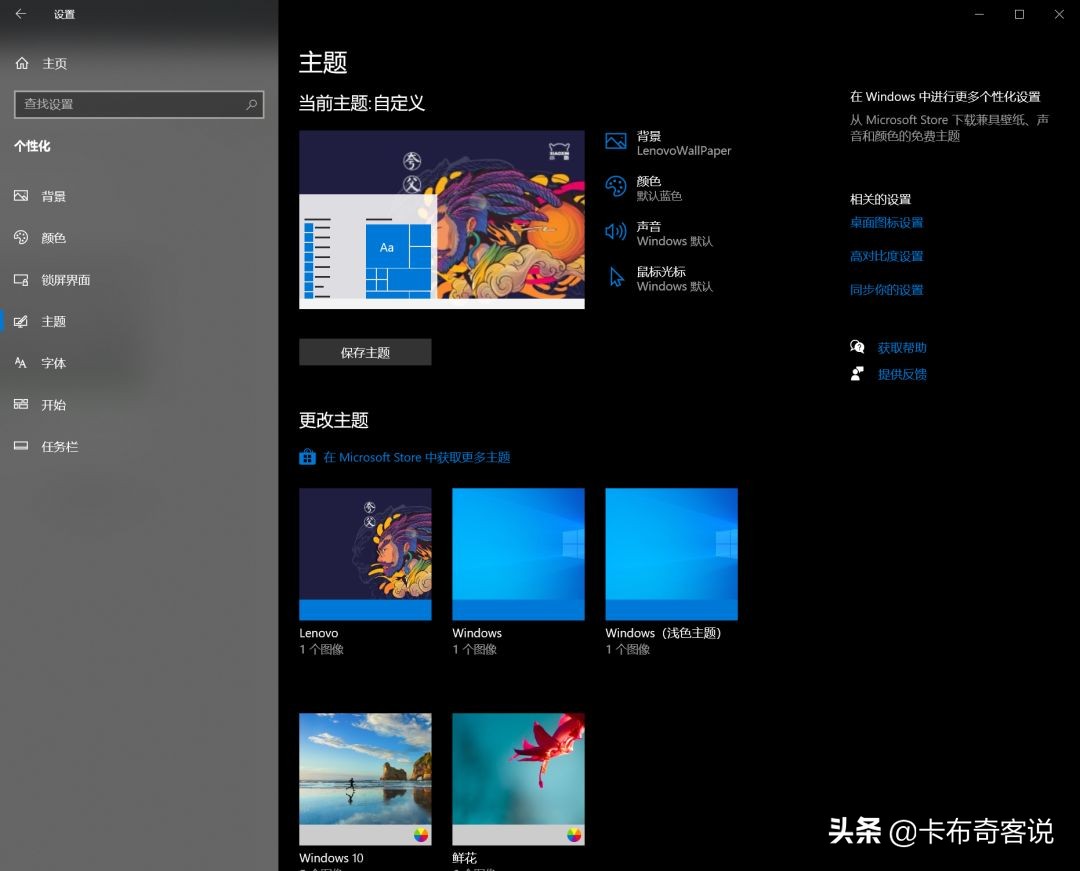Click the 提供反馈 link
This screenshot has width=1080, height=871.
pyautogui.click(x=902, y=374)
